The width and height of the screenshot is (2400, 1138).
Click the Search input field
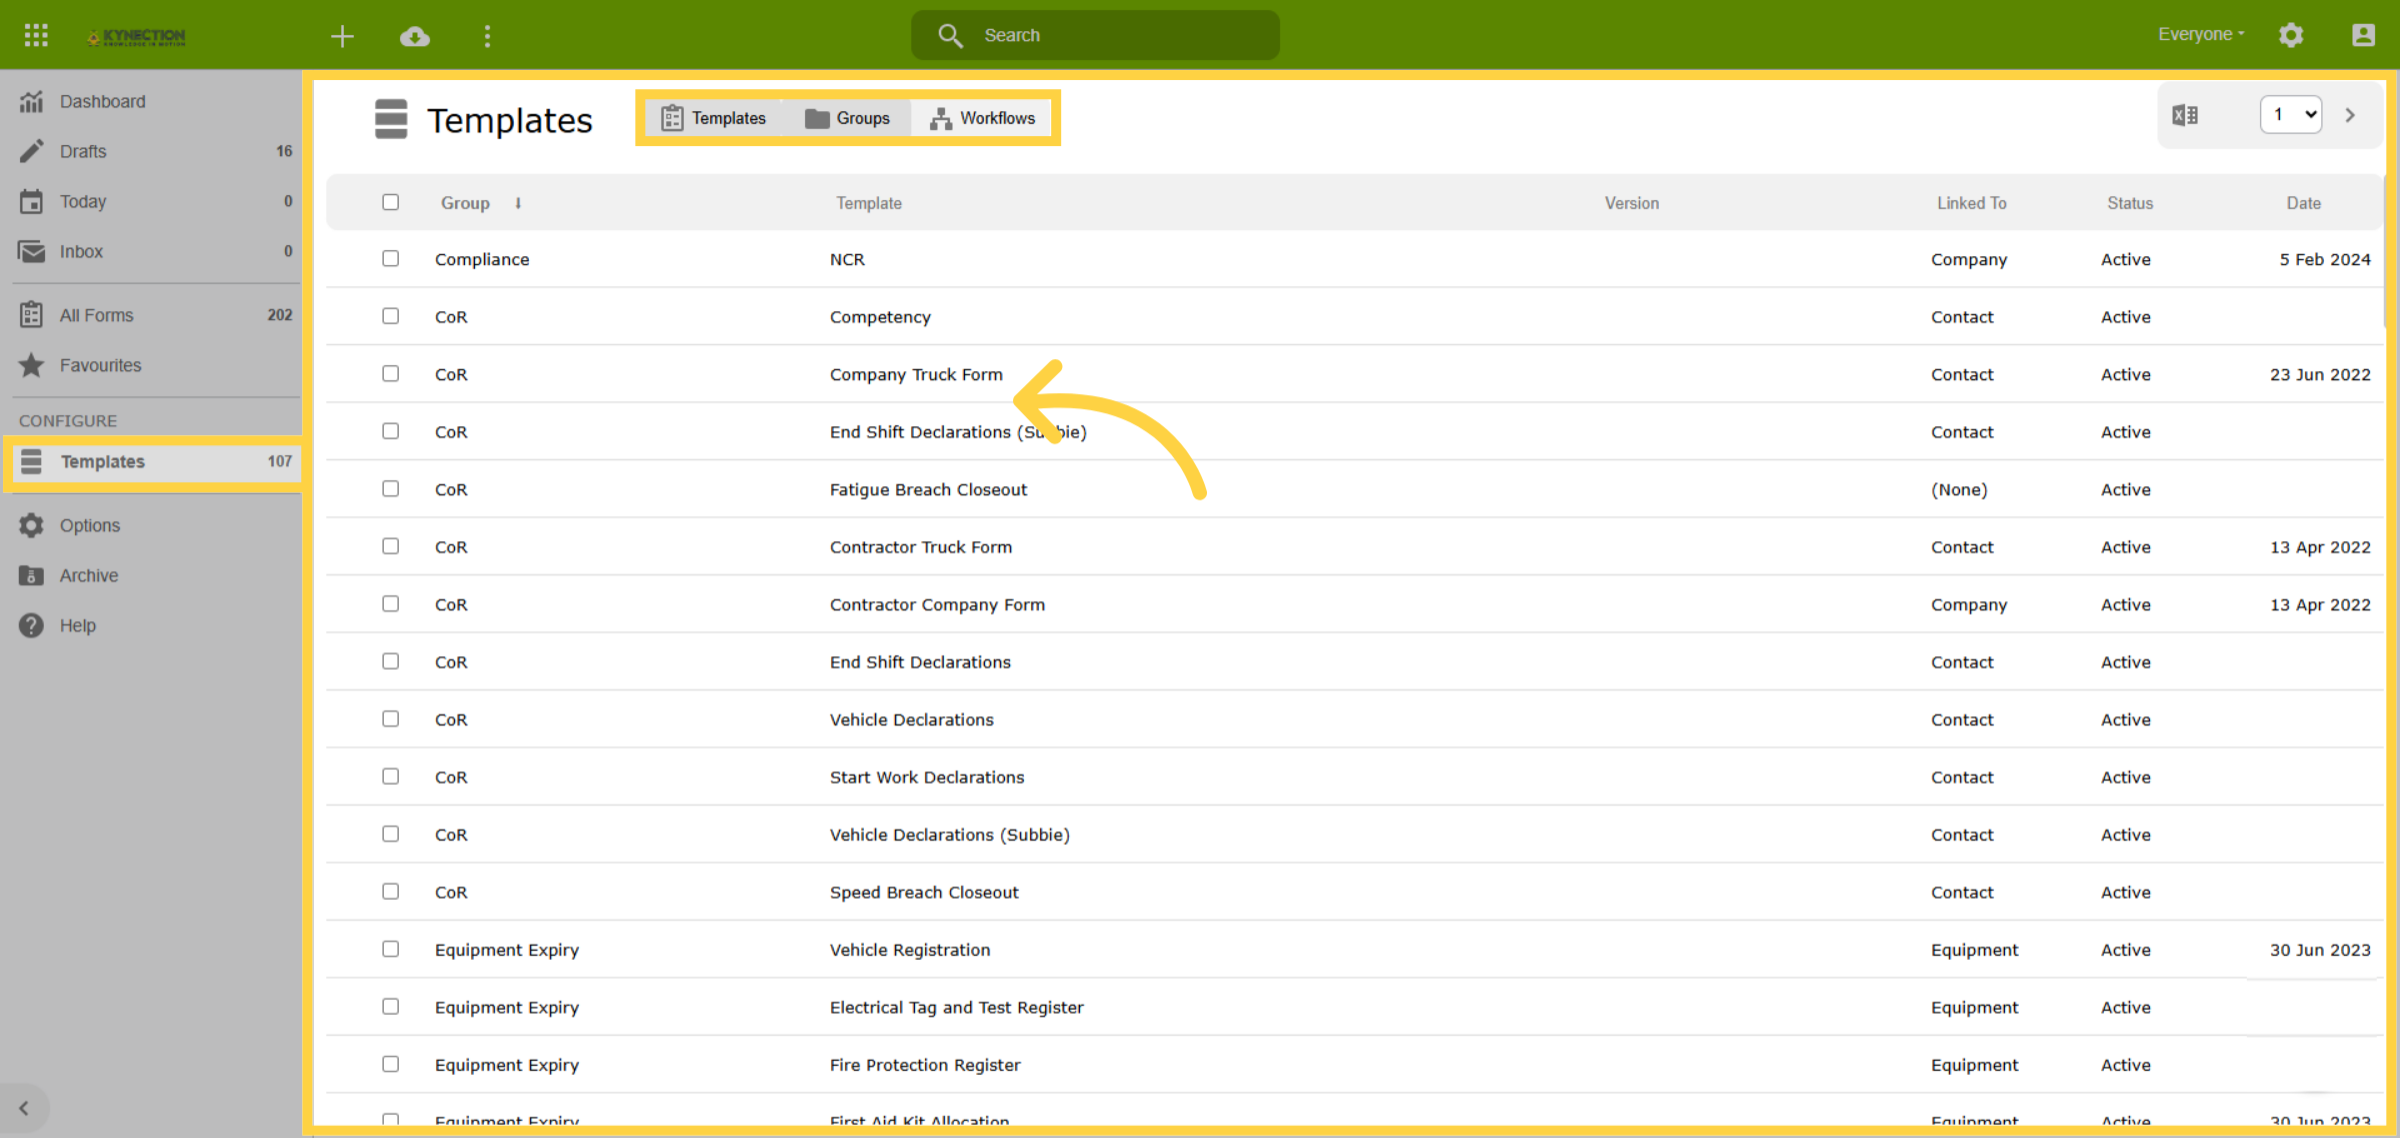pos(1095,36)
